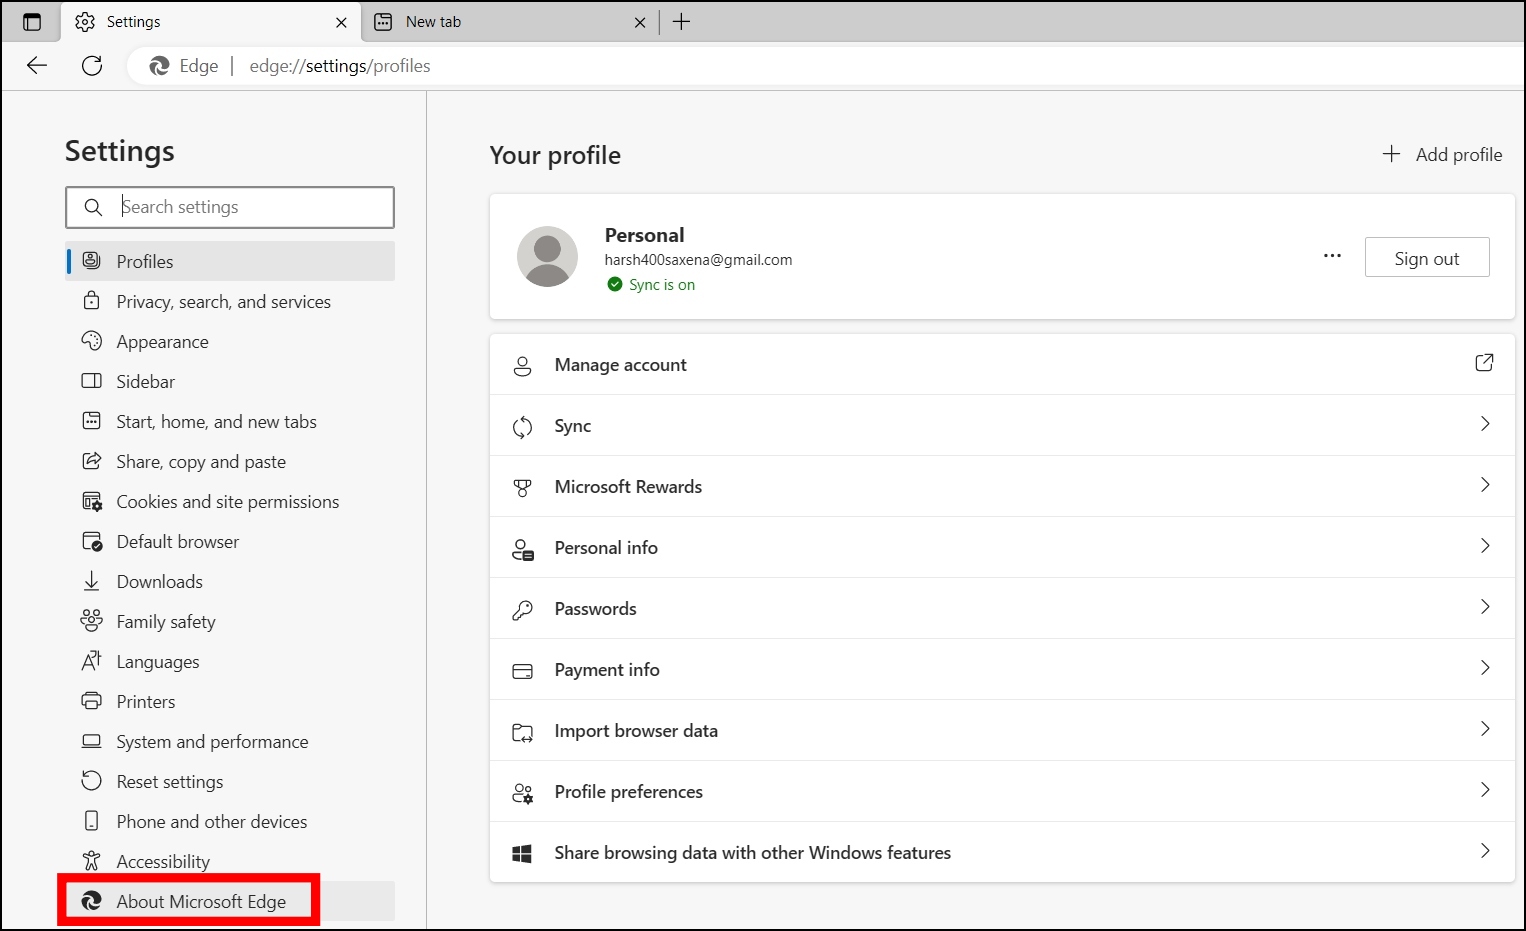Click the Passwords key icon
The height and width of the screenshot is (931, 1526).
coord(522,610)
